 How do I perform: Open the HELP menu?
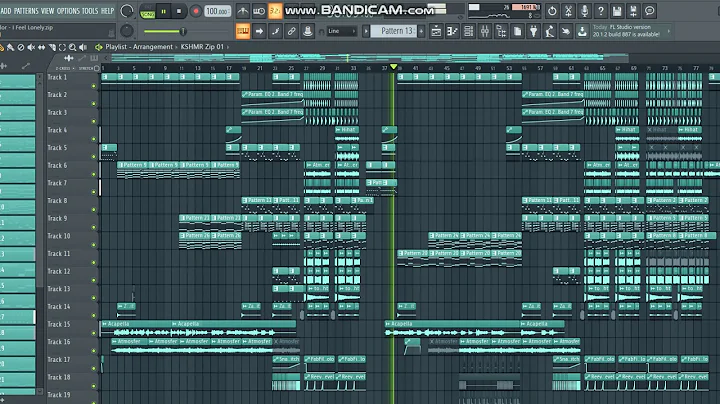[x=107, y=11]
